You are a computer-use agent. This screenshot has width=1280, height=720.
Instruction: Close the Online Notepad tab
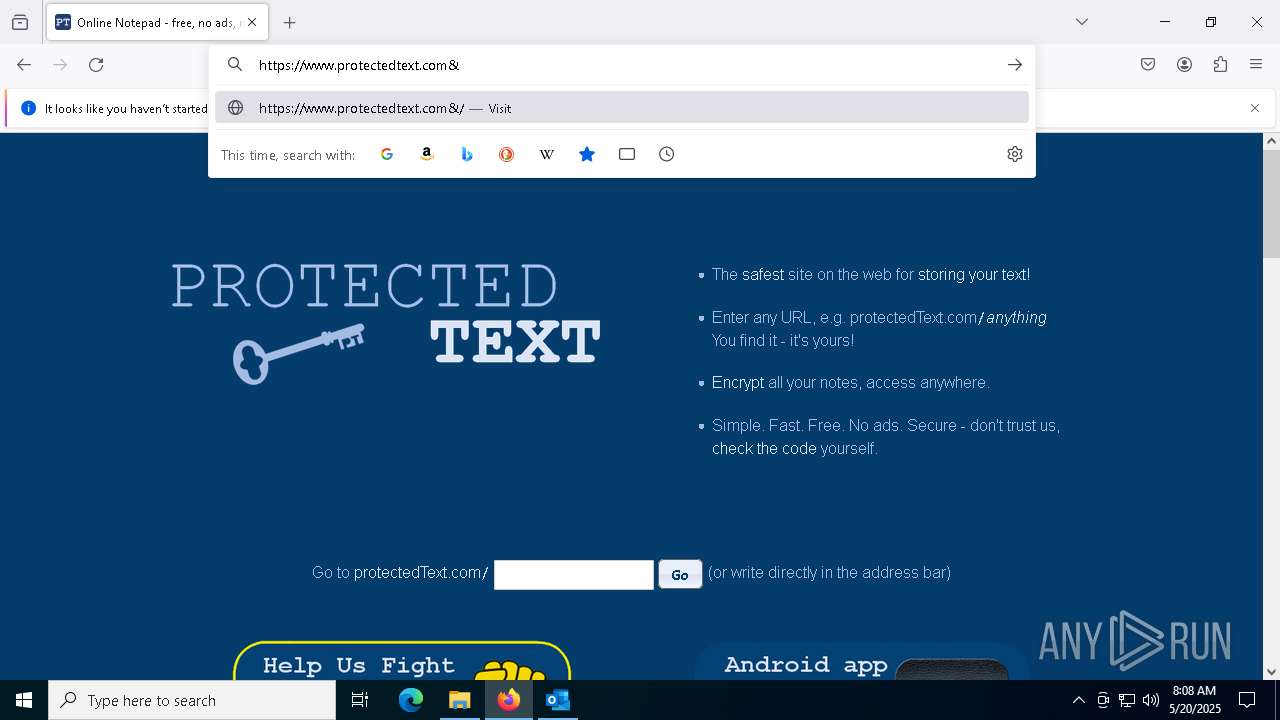[x=252, y=22]
